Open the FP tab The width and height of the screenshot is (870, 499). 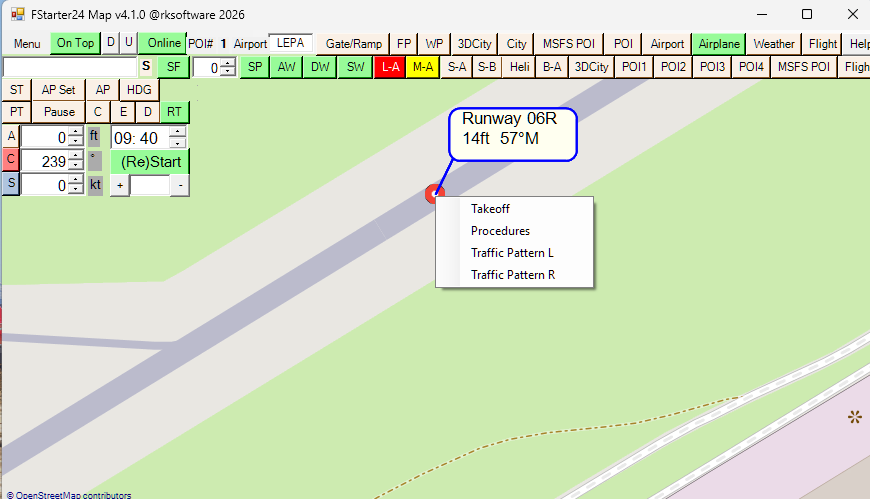404,44
